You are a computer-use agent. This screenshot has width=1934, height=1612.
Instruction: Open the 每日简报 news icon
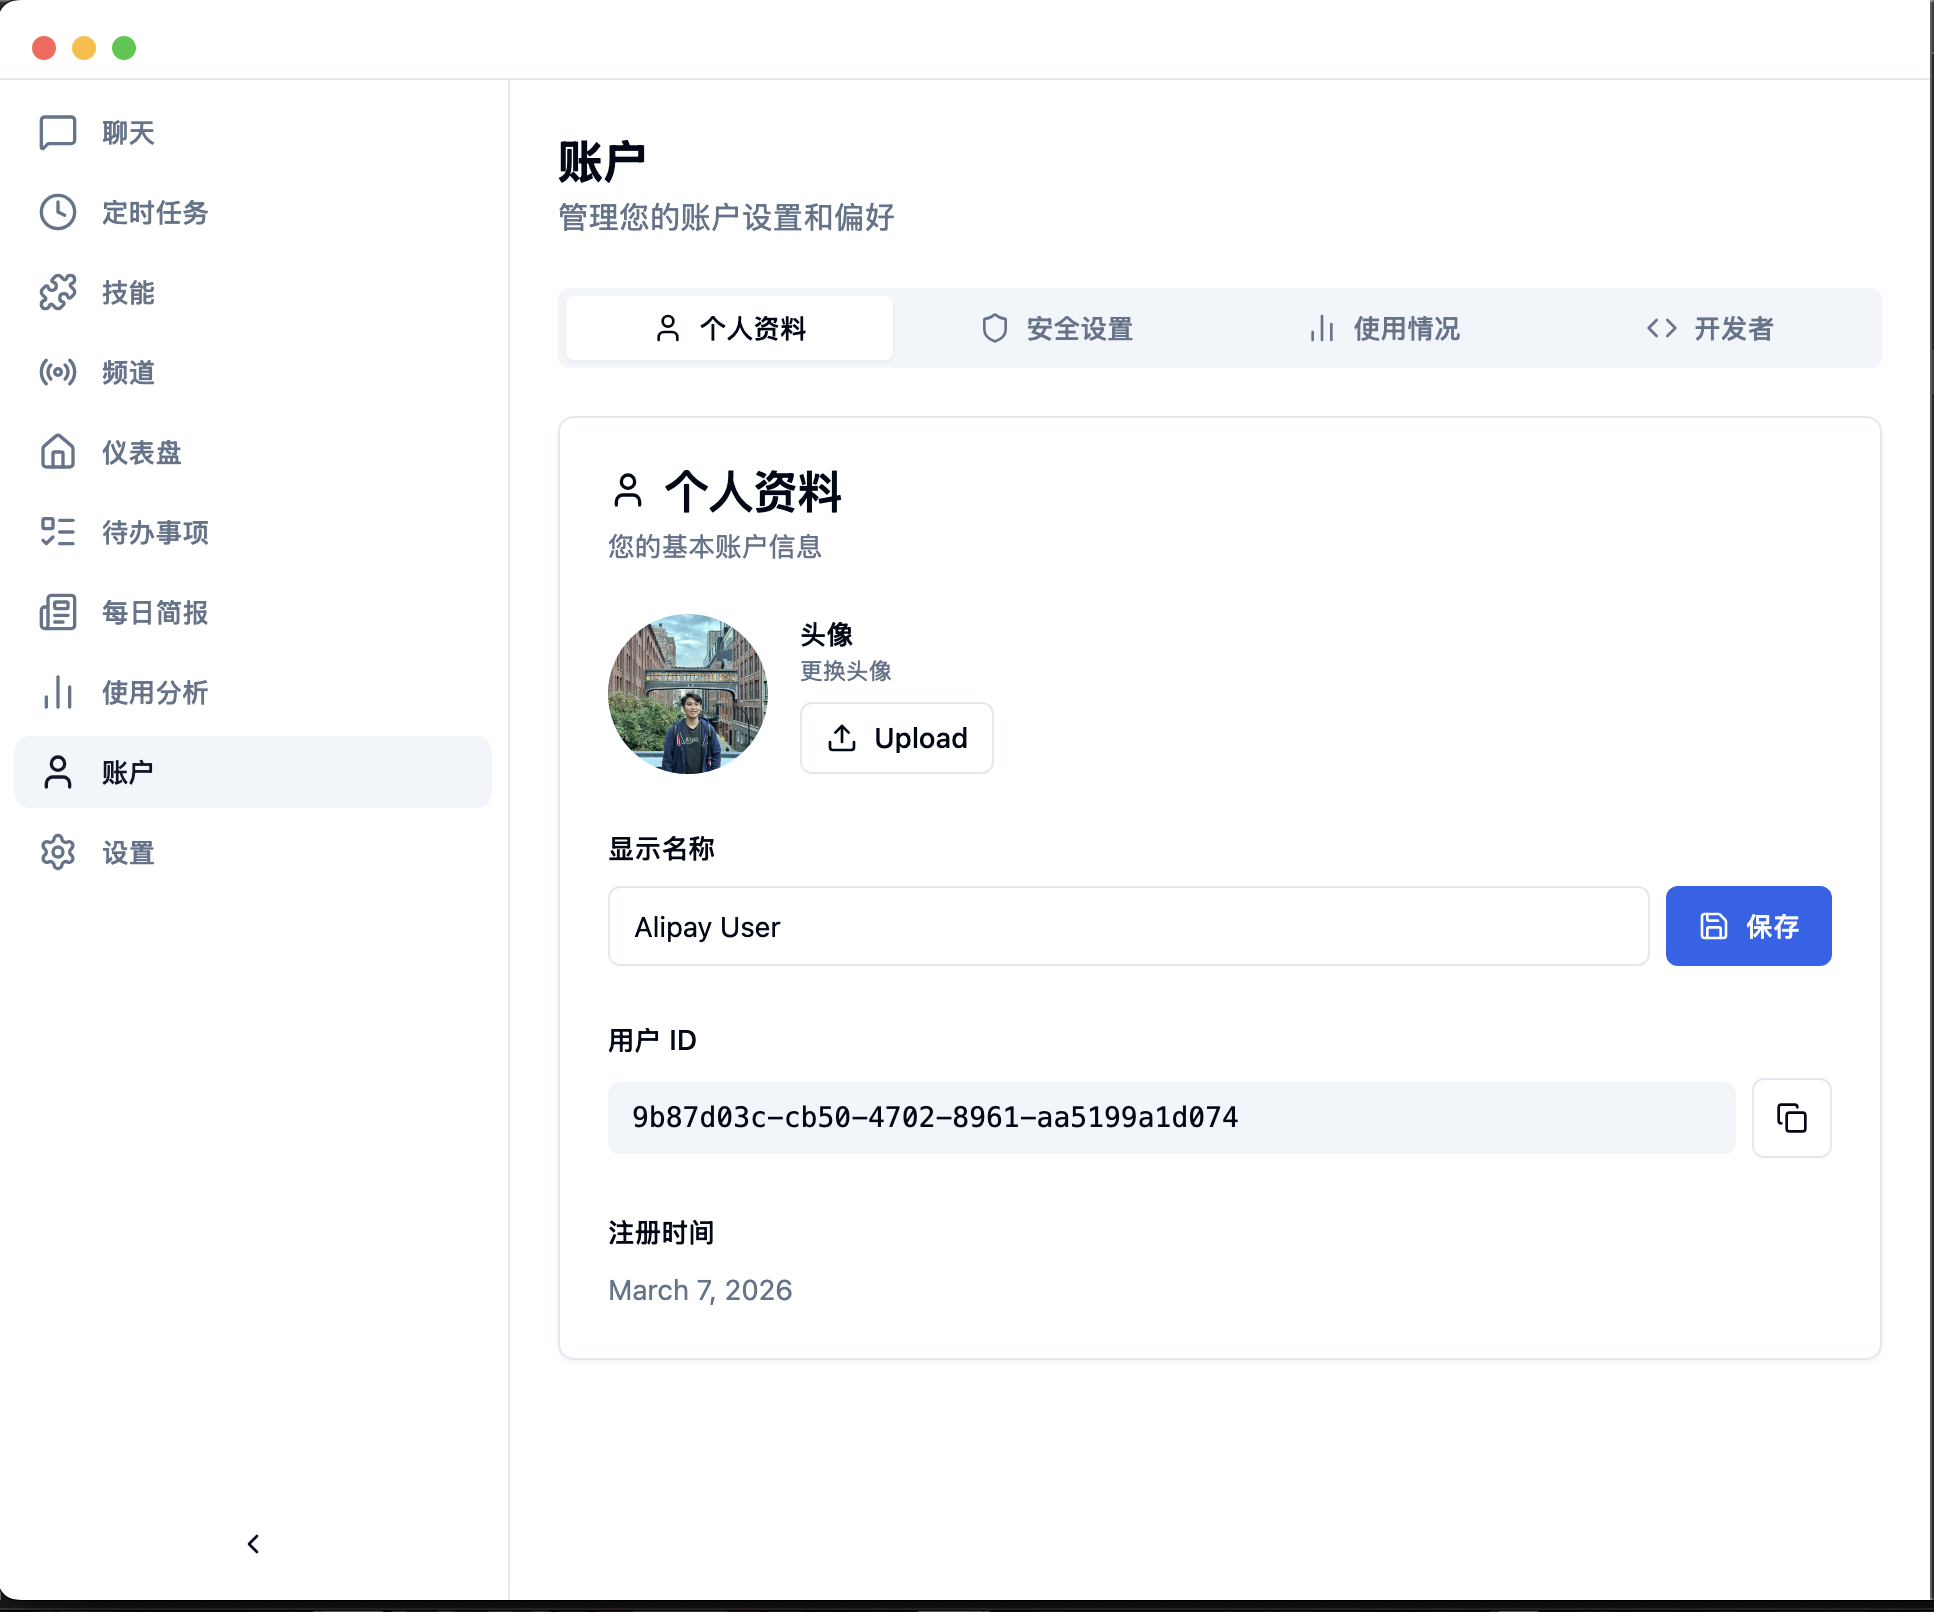[x=57, y=612]
